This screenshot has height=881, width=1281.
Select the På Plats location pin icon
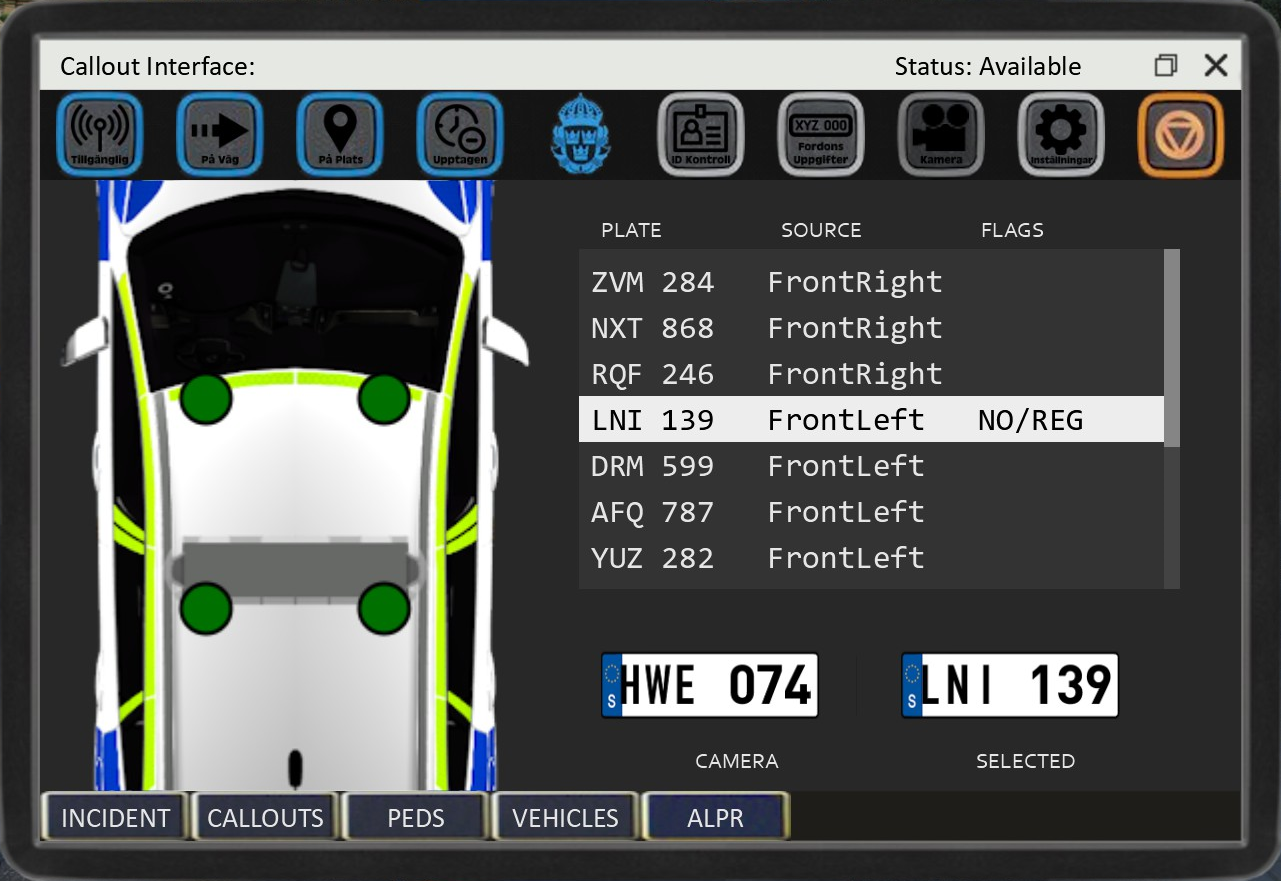click(340, 134)
